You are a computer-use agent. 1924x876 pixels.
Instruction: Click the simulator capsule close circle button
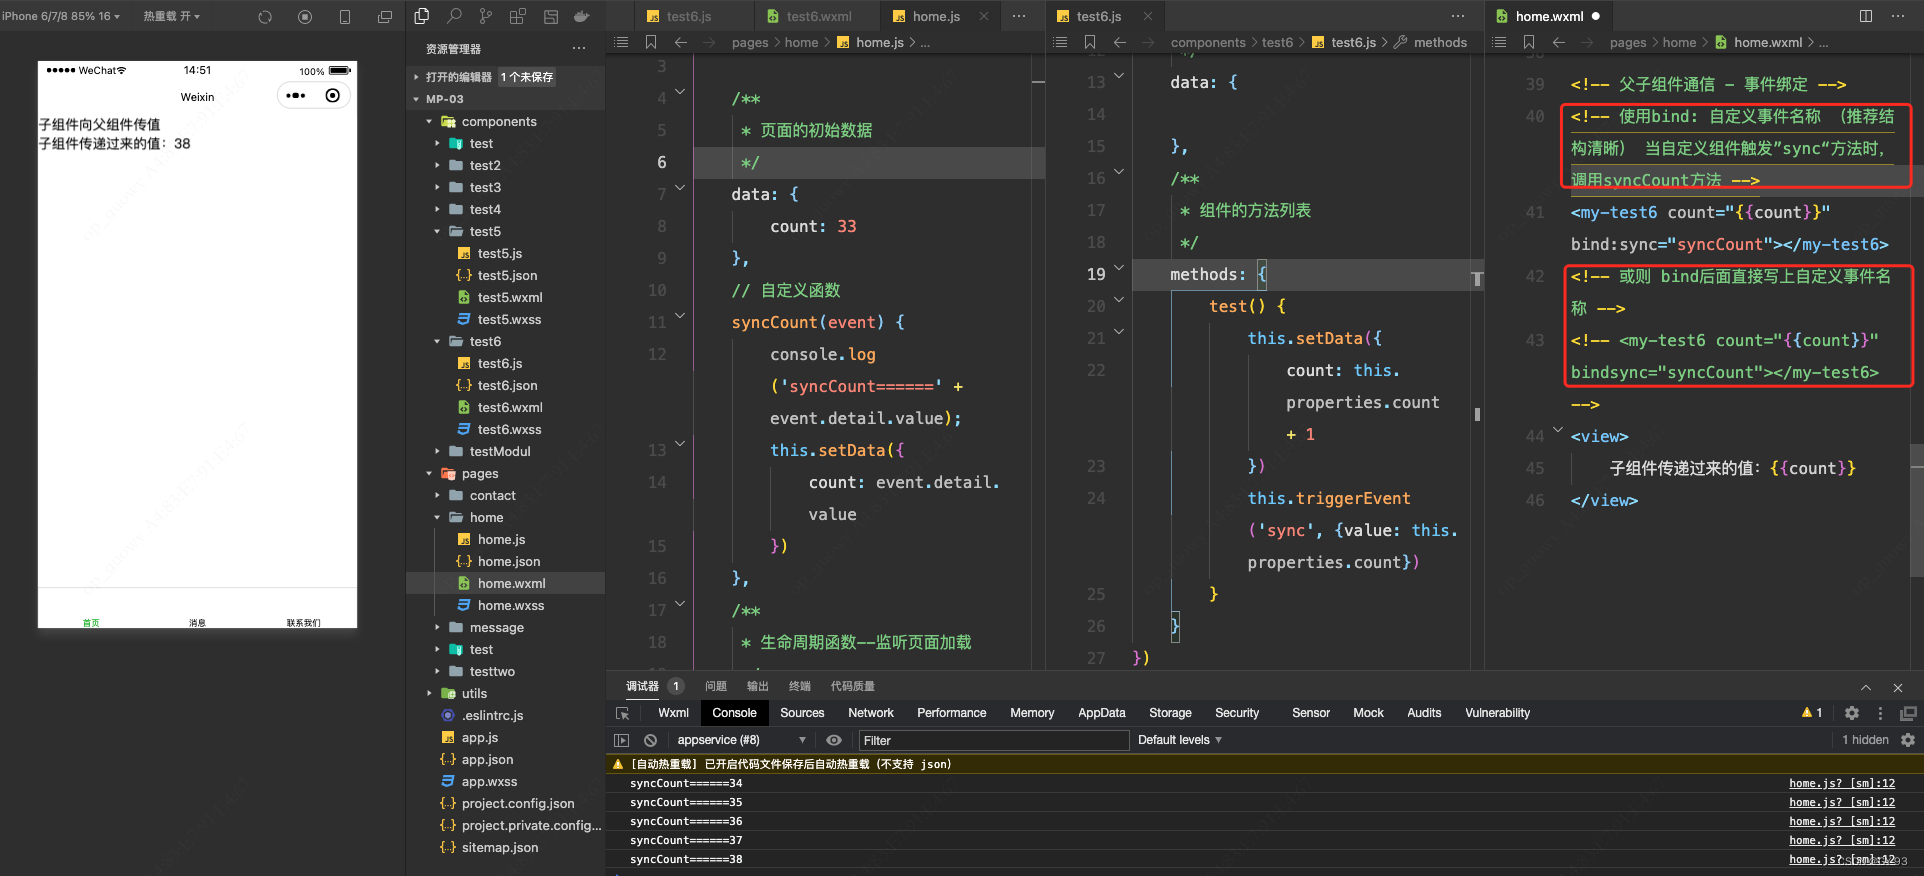click(x=333, y=96)
